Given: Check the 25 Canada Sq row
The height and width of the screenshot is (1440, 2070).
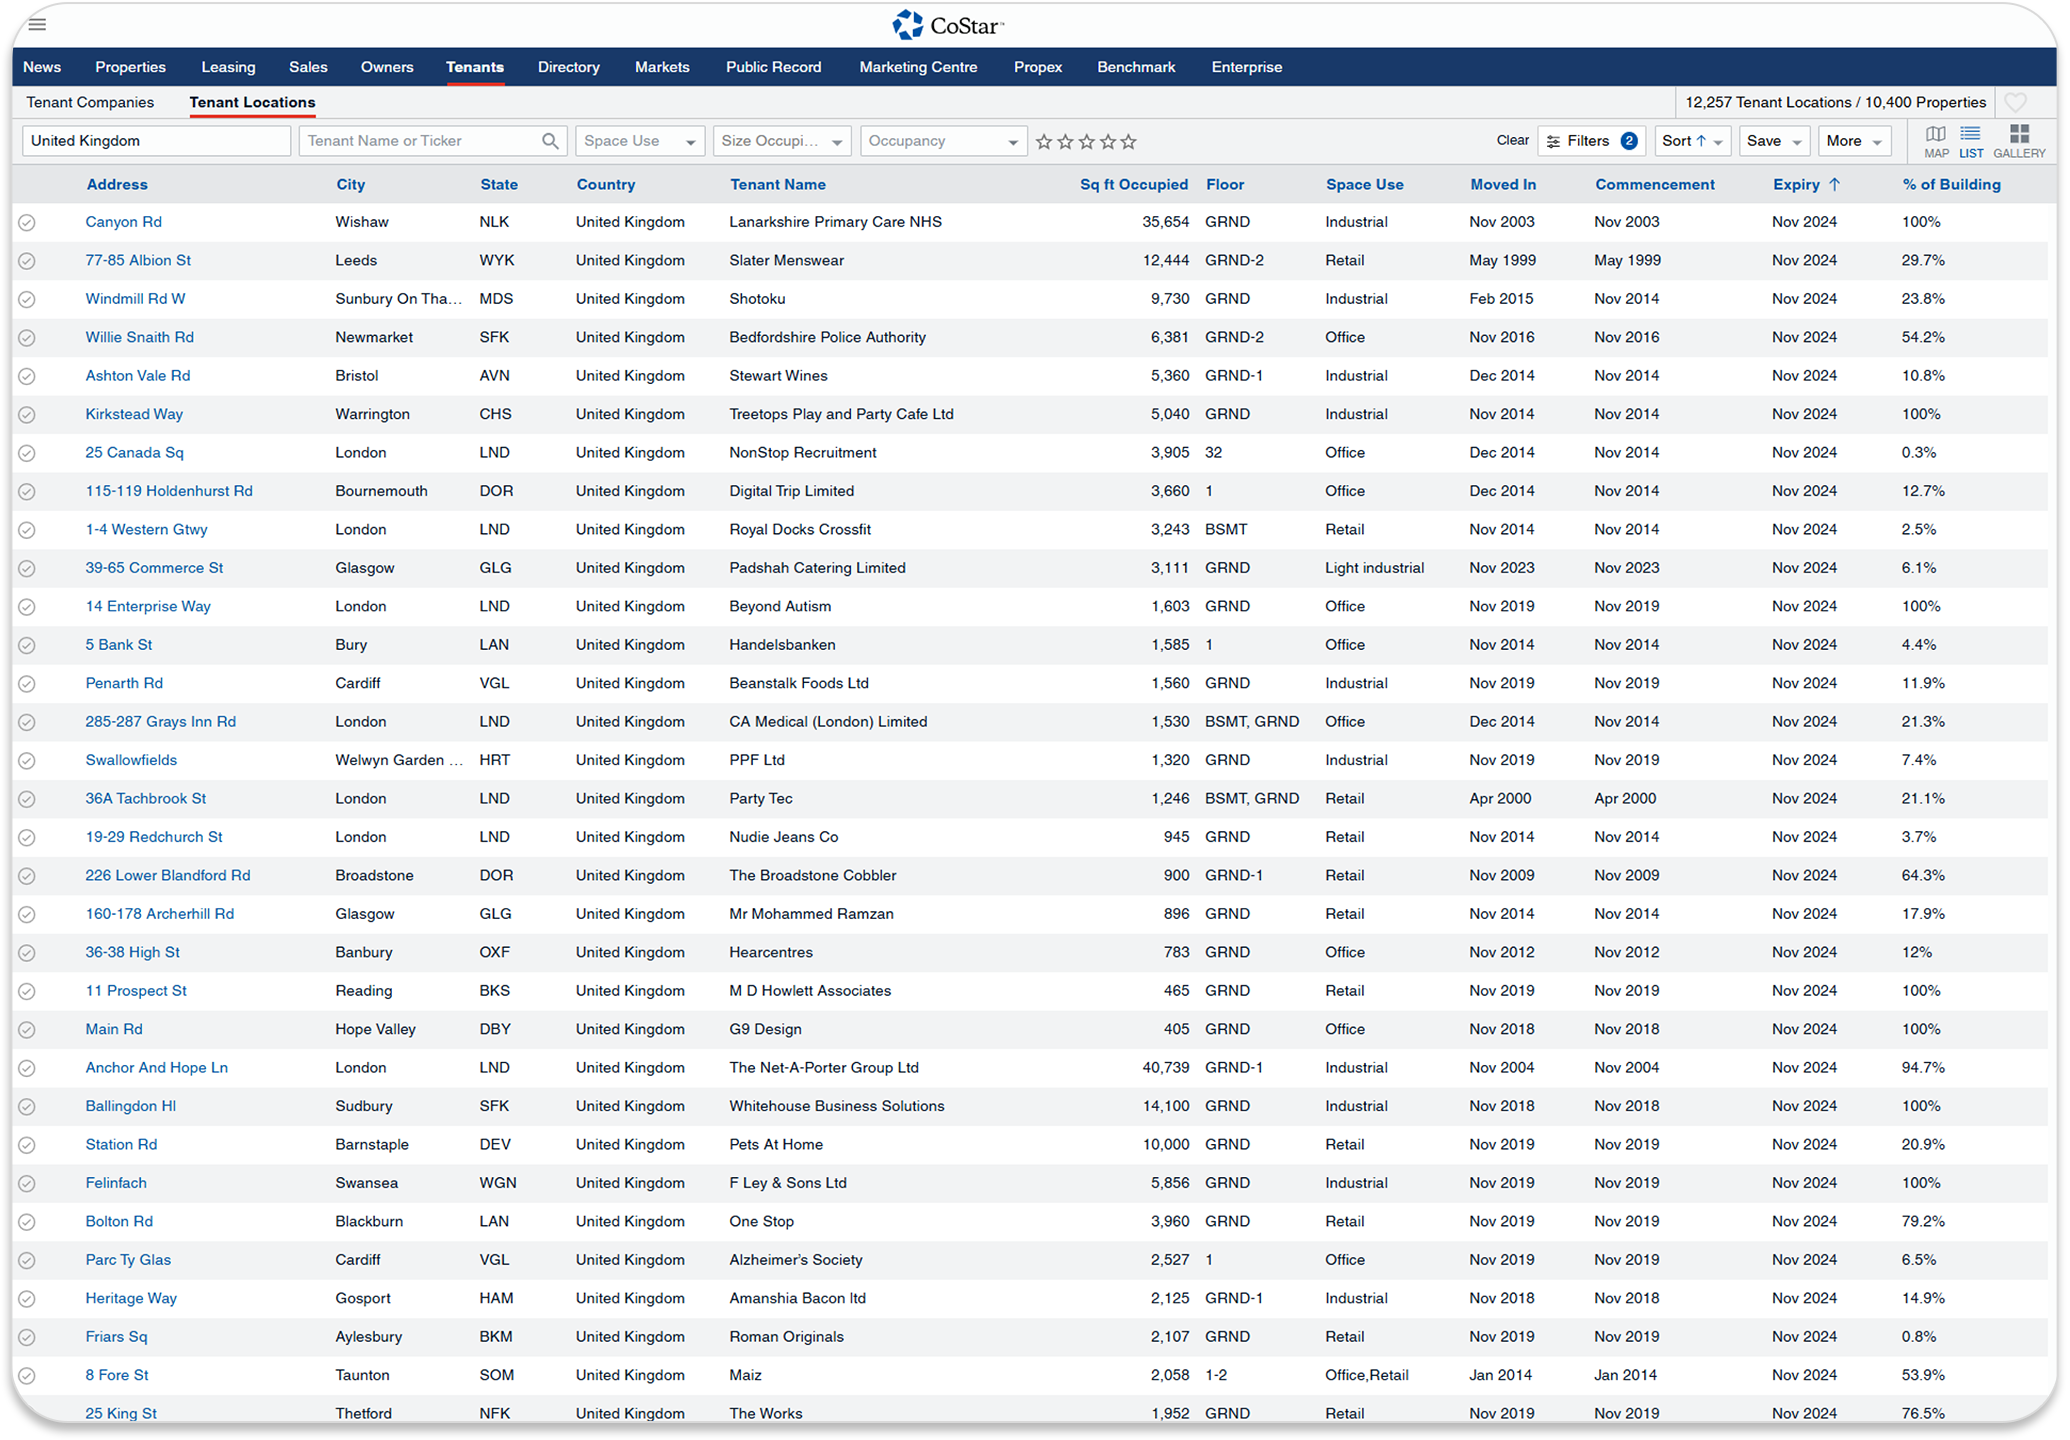Looking at the screenshot, I should [27, 453].
